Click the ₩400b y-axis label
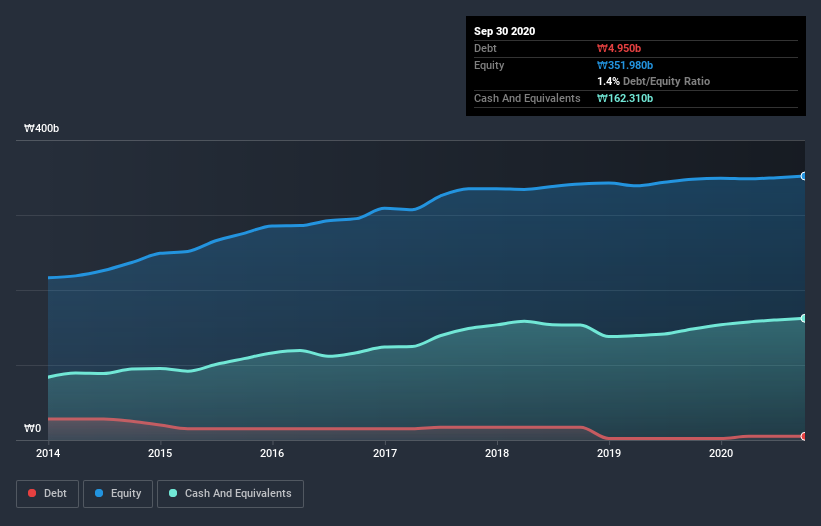Screen dimensions: 821x526 pyautogui.click(x=41, y=128)
